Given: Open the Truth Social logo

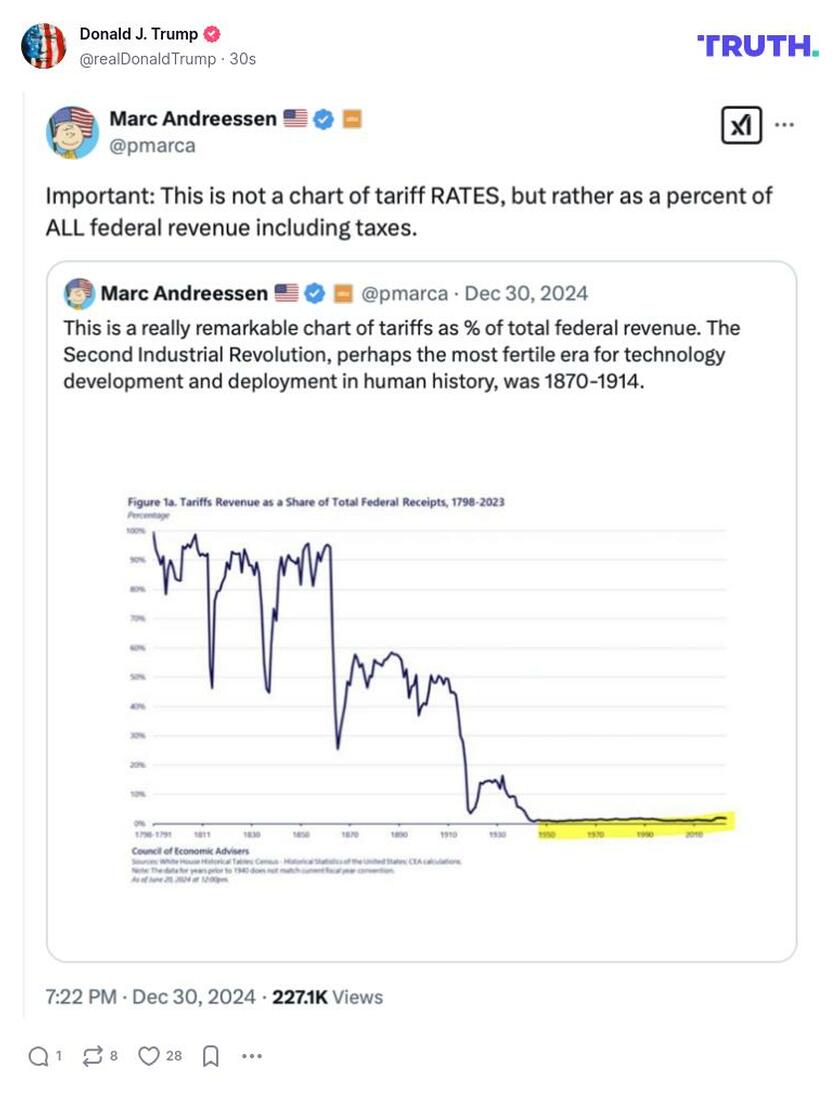Looking at the screenshot, I should tap(757, 45).
